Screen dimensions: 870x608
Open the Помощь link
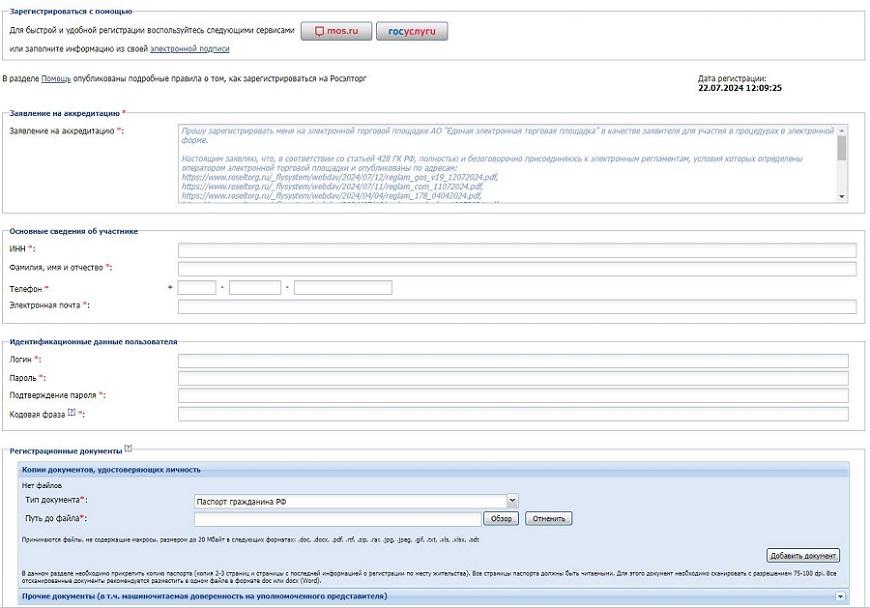pyautogui.click(x=56, y=79)
